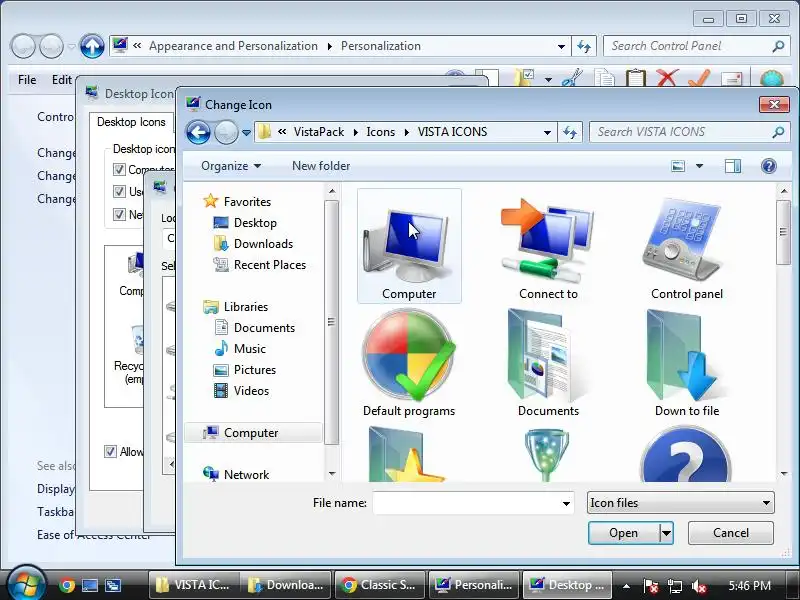Viewport: 800px width, 600px height.
Task: Open the Documents library
Action: 254,328
